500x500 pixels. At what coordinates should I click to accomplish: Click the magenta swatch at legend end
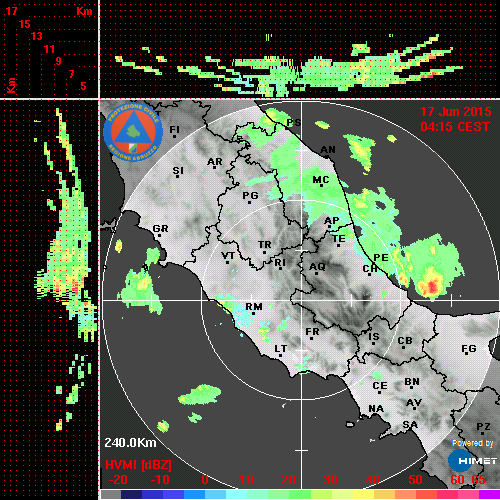coord(489,494)
